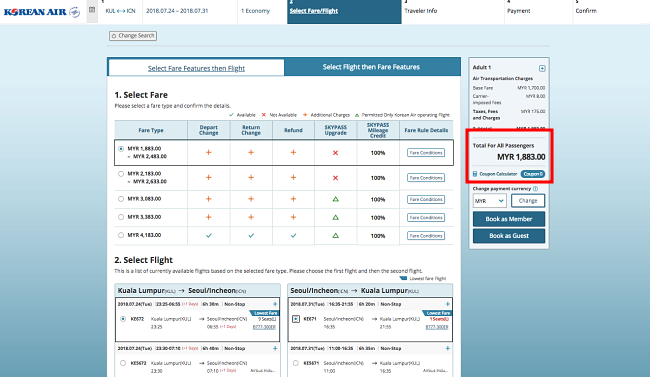Click Depart Change plus icon for MYR 1,883.00
Viewport: 650px width, 377px height.
click(x=209, y=153)
